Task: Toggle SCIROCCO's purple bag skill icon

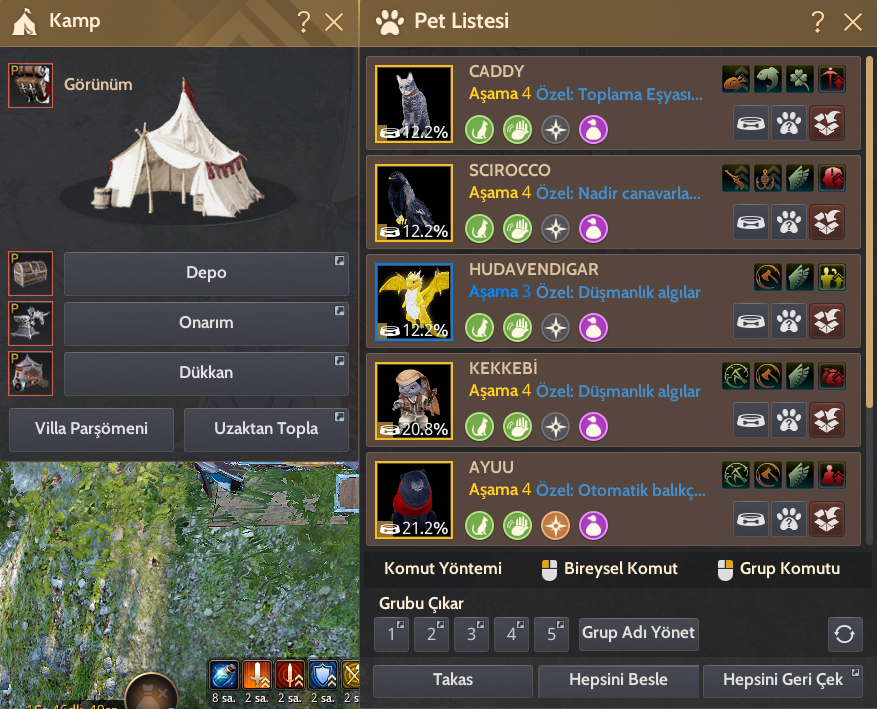Action: tap(593, 229)
